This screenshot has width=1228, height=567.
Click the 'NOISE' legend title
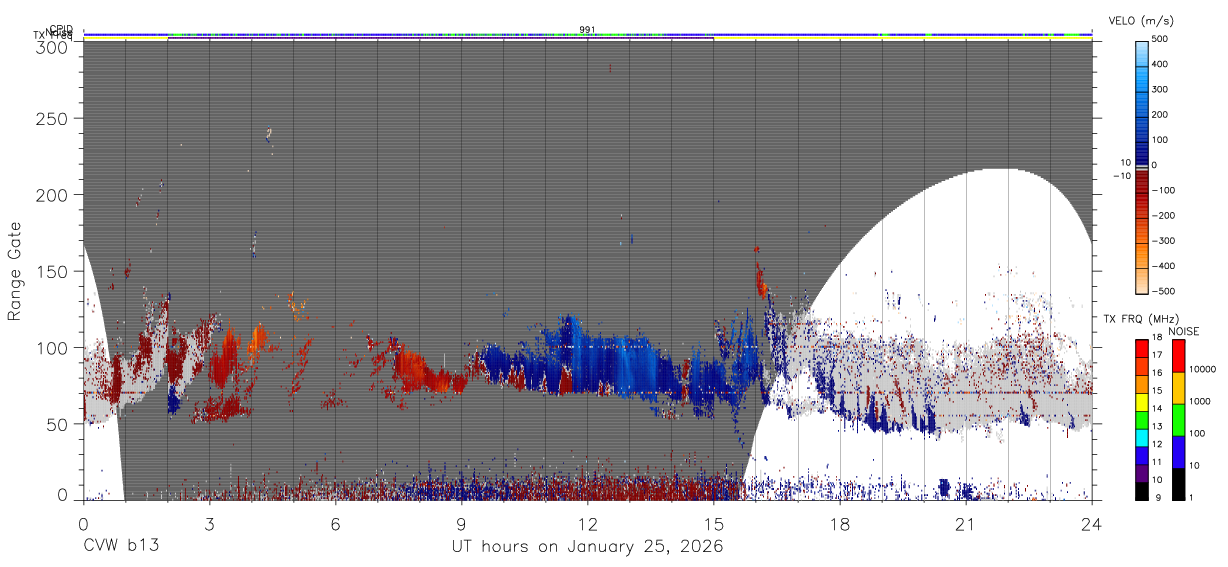[x=1183, y=331]
